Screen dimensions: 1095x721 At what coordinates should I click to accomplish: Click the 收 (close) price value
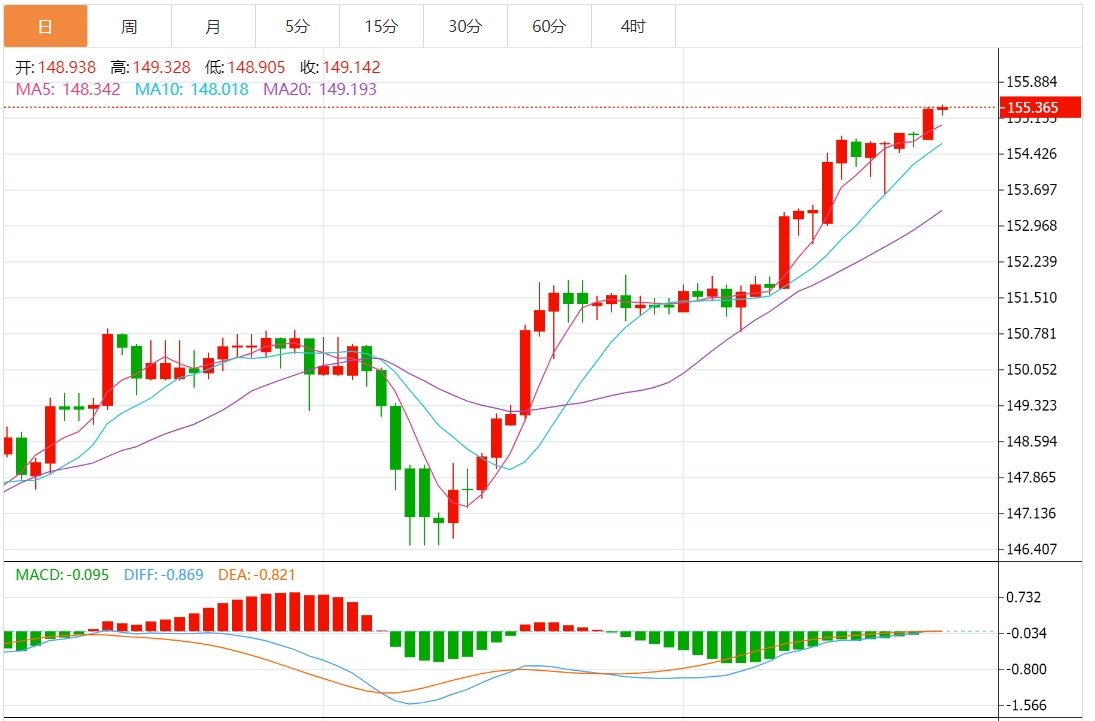[350, 68]
